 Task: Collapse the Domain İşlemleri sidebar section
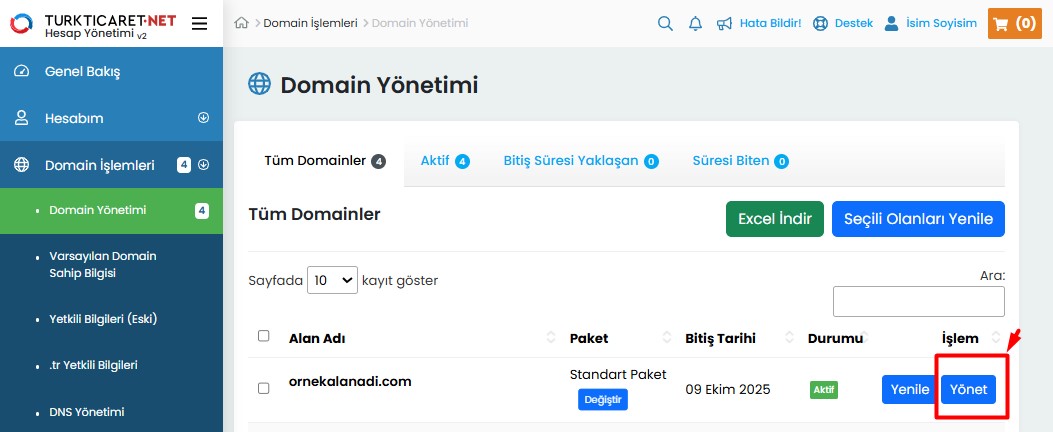pos(204,165)
